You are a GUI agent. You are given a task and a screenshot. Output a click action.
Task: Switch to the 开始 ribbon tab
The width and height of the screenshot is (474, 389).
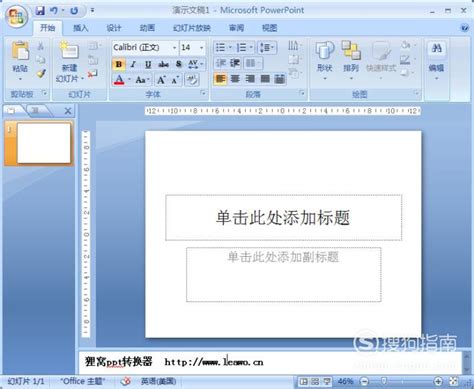pos(47,28)
